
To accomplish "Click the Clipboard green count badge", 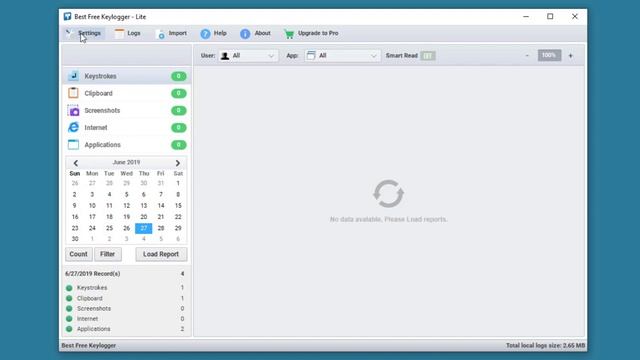I will [x=179, y=93].
